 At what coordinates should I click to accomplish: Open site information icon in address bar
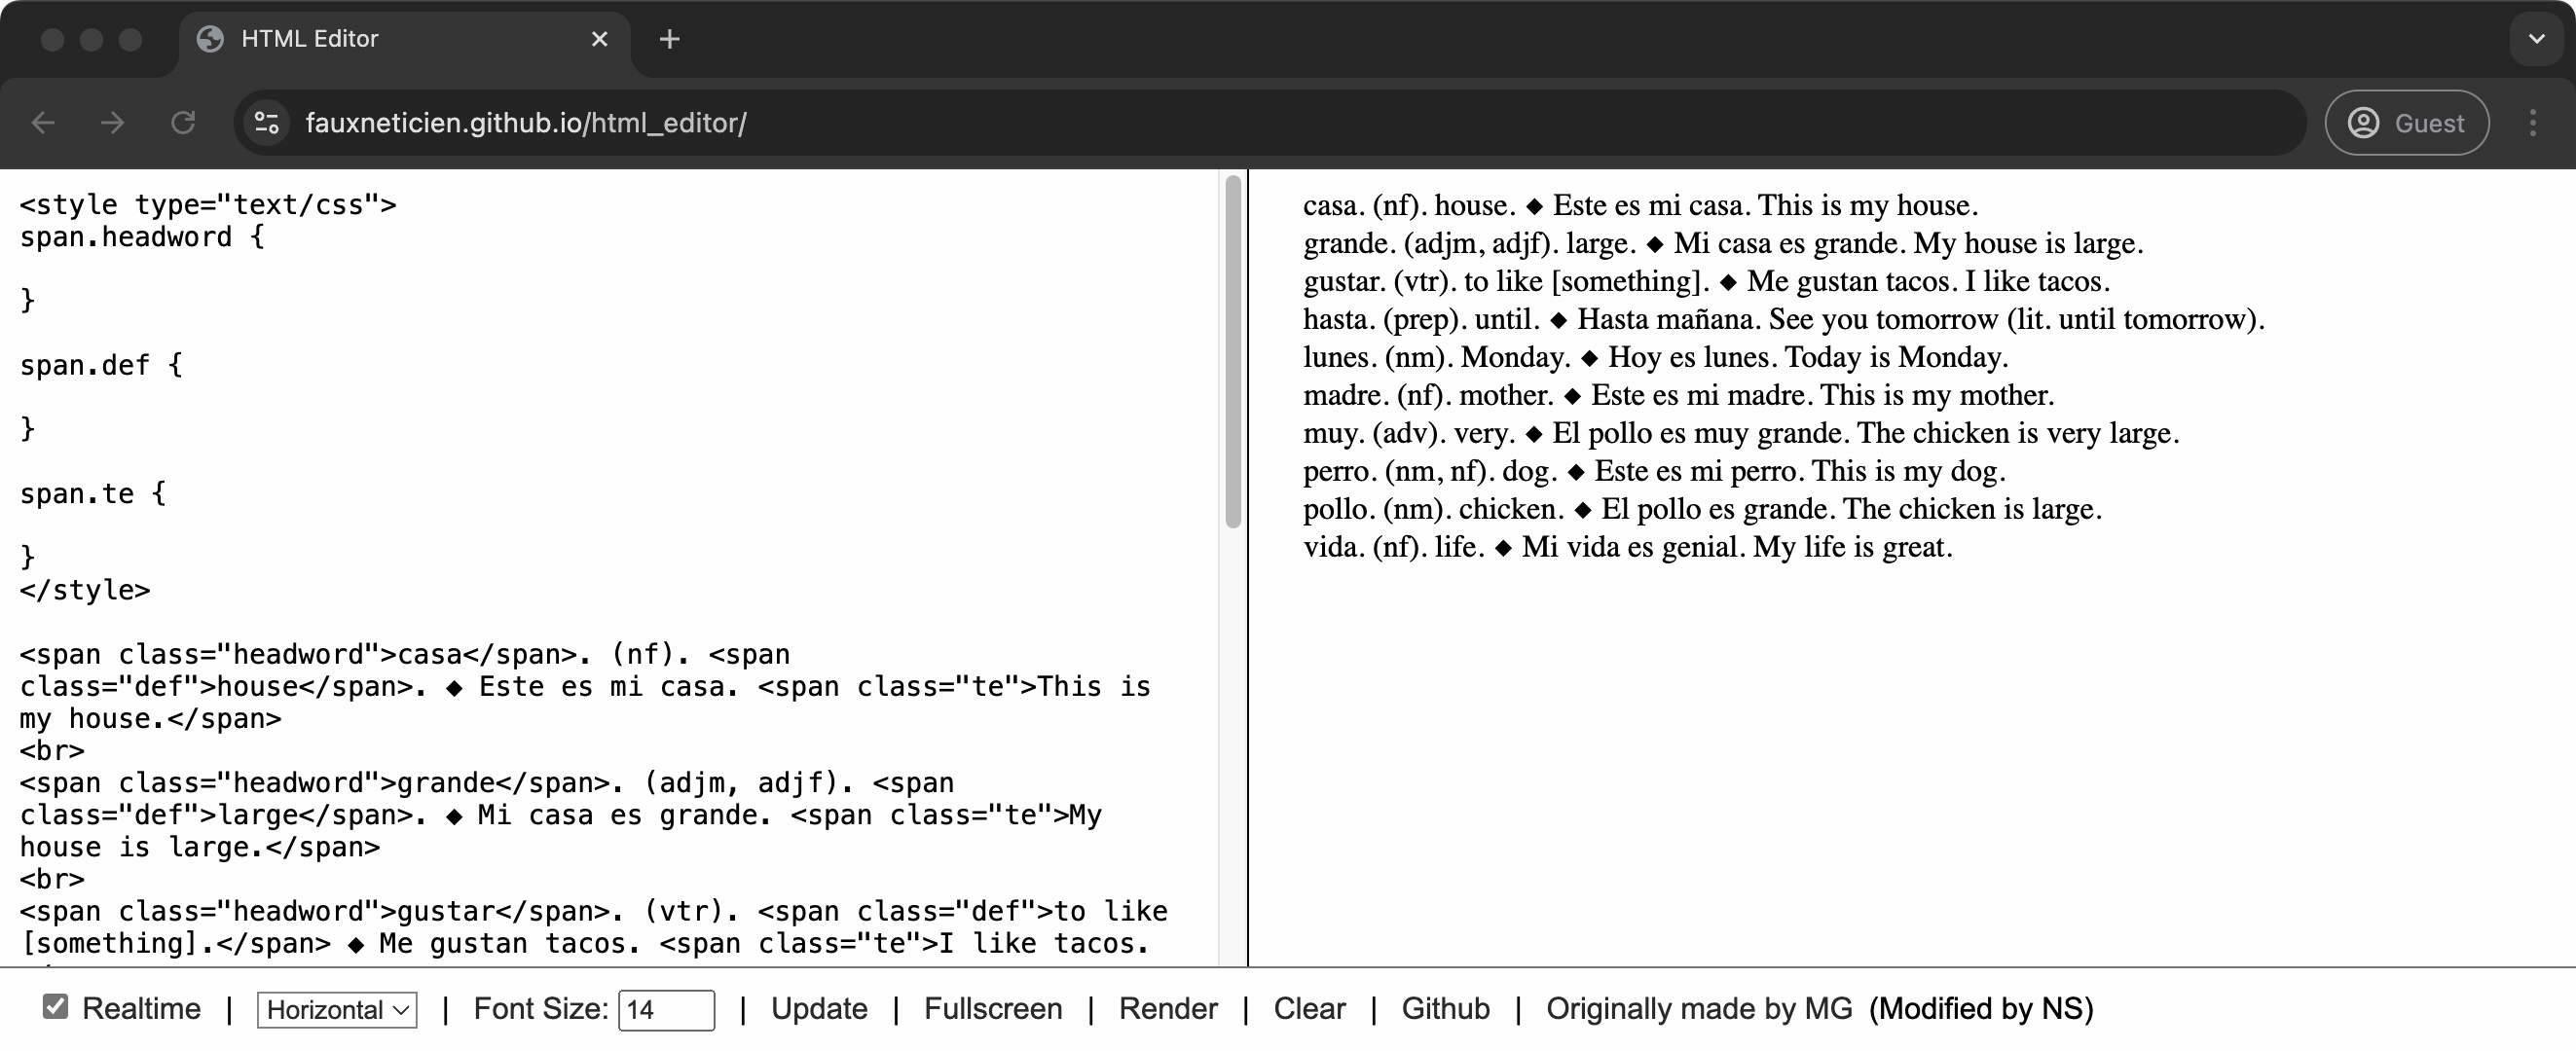coord(267,123)
